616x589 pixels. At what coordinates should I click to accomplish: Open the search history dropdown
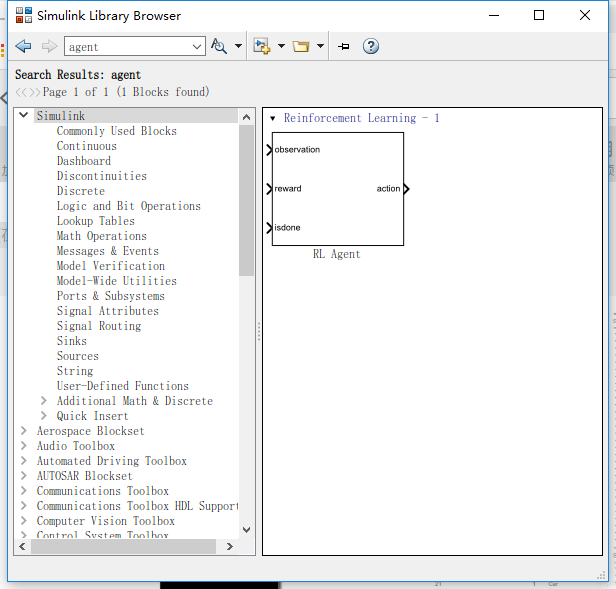click(197, 47)
